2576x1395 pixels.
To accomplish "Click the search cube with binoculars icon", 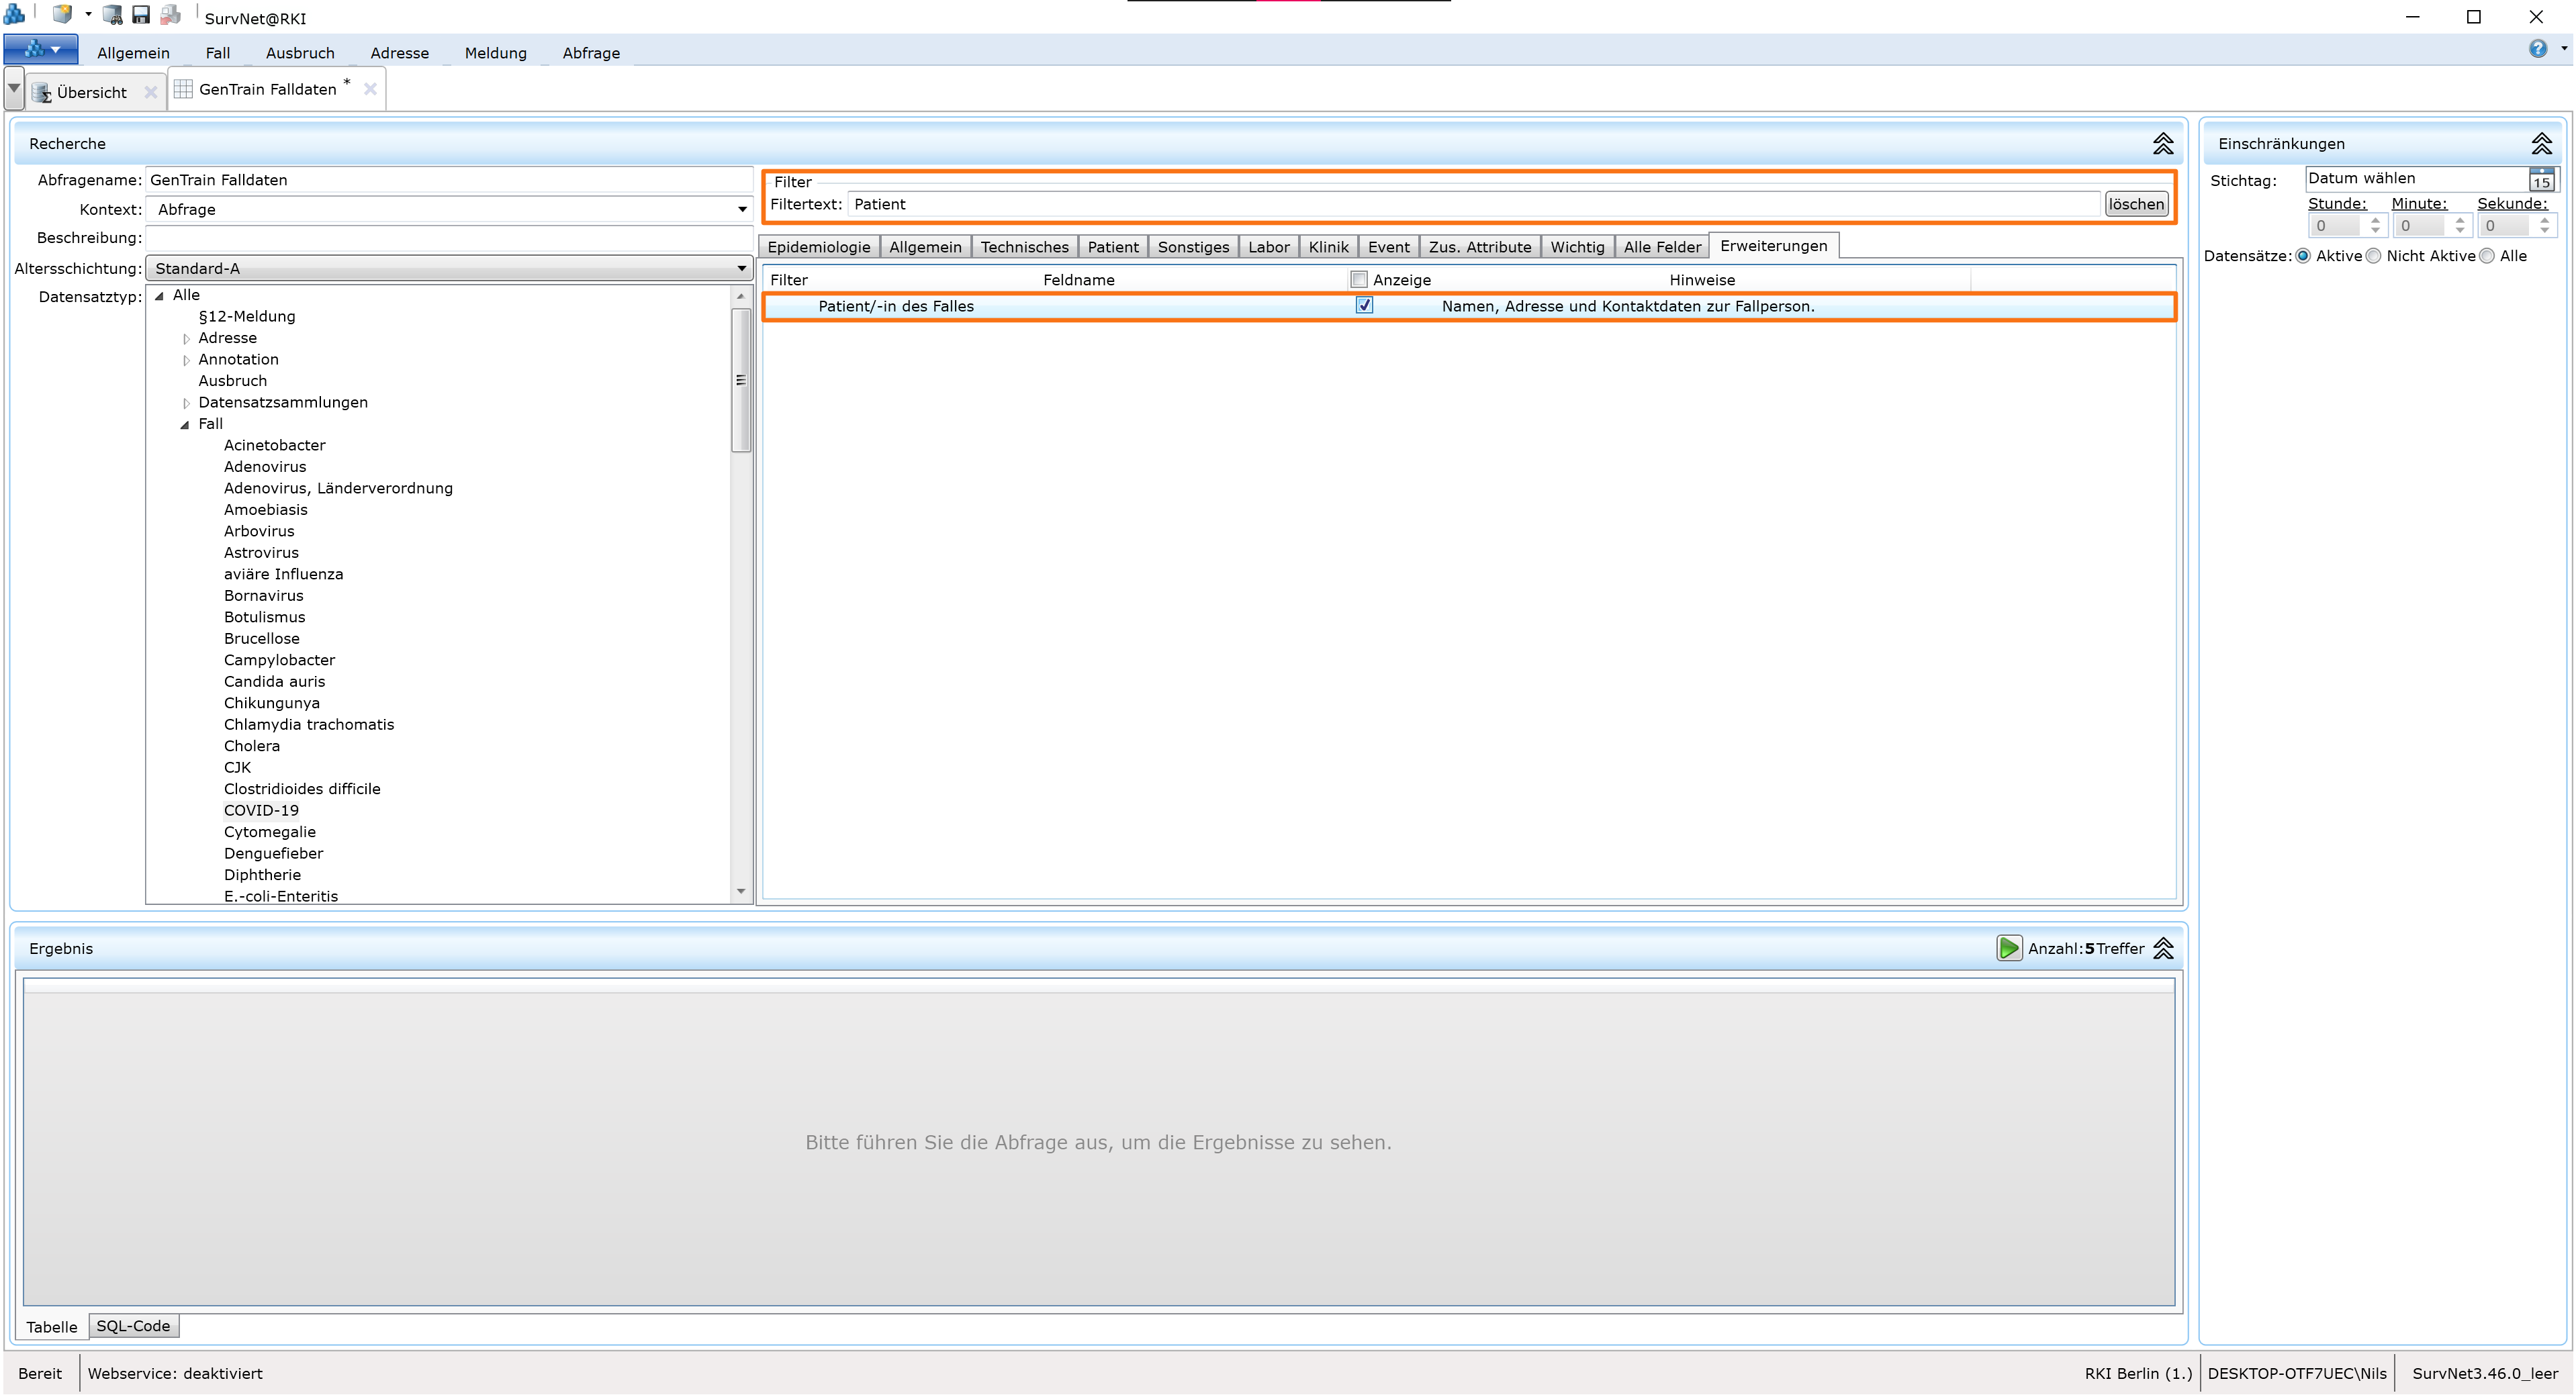I will tap(113, 15).
